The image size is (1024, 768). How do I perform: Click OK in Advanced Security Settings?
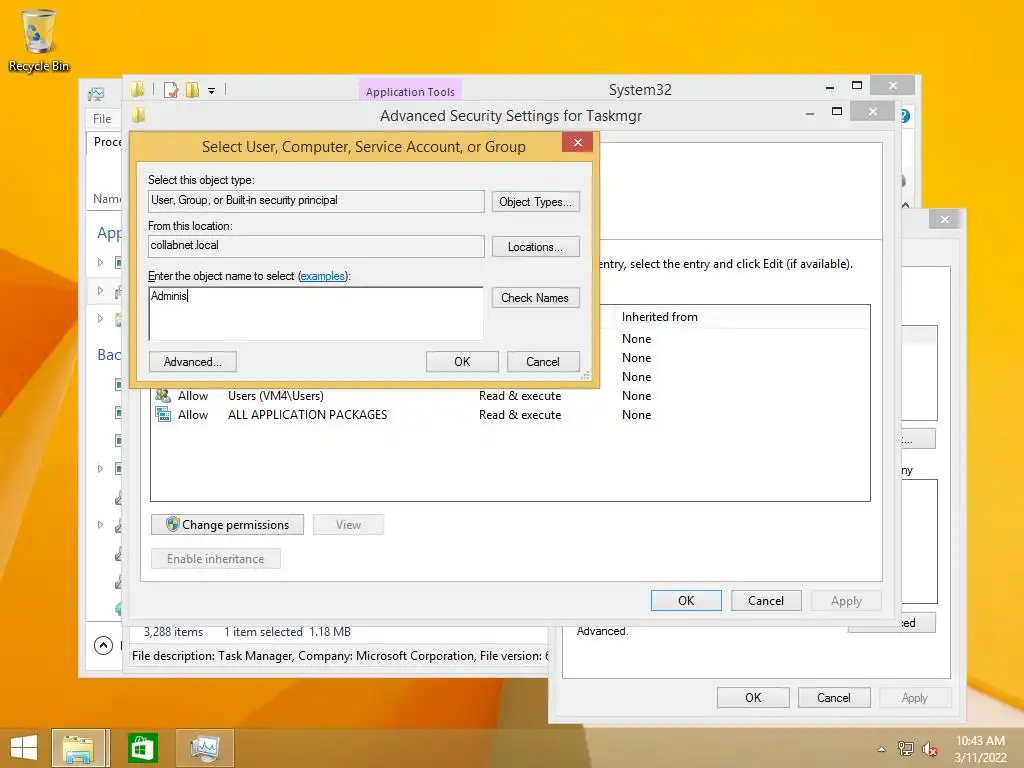pos(686,601)
